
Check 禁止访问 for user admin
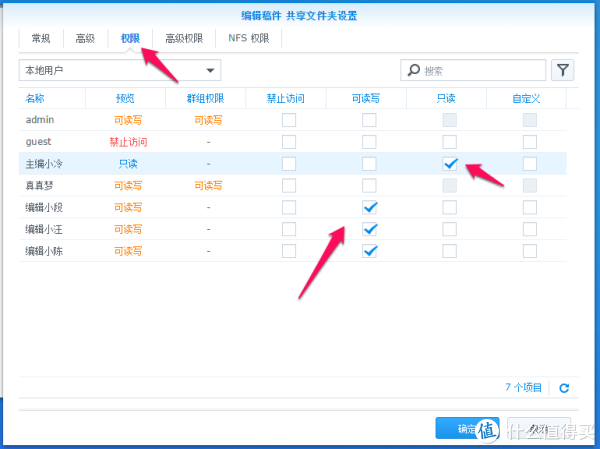[x=289, y=120]
